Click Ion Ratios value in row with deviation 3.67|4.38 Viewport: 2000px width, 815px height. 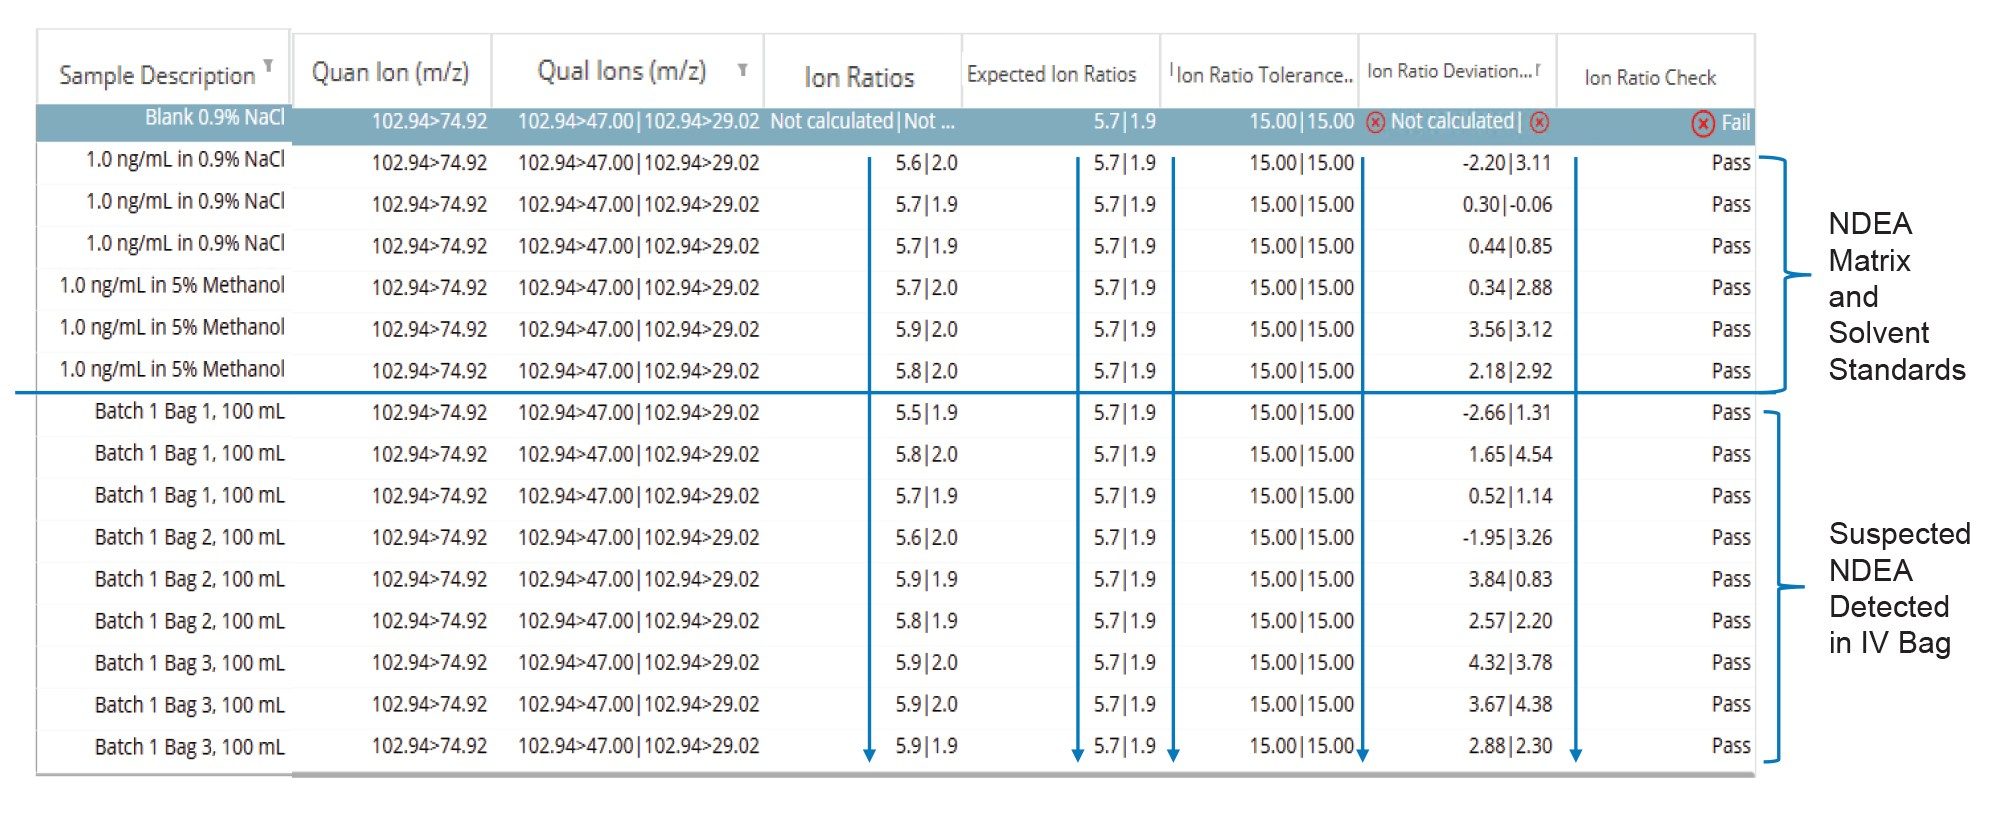(x=926, y=705)
